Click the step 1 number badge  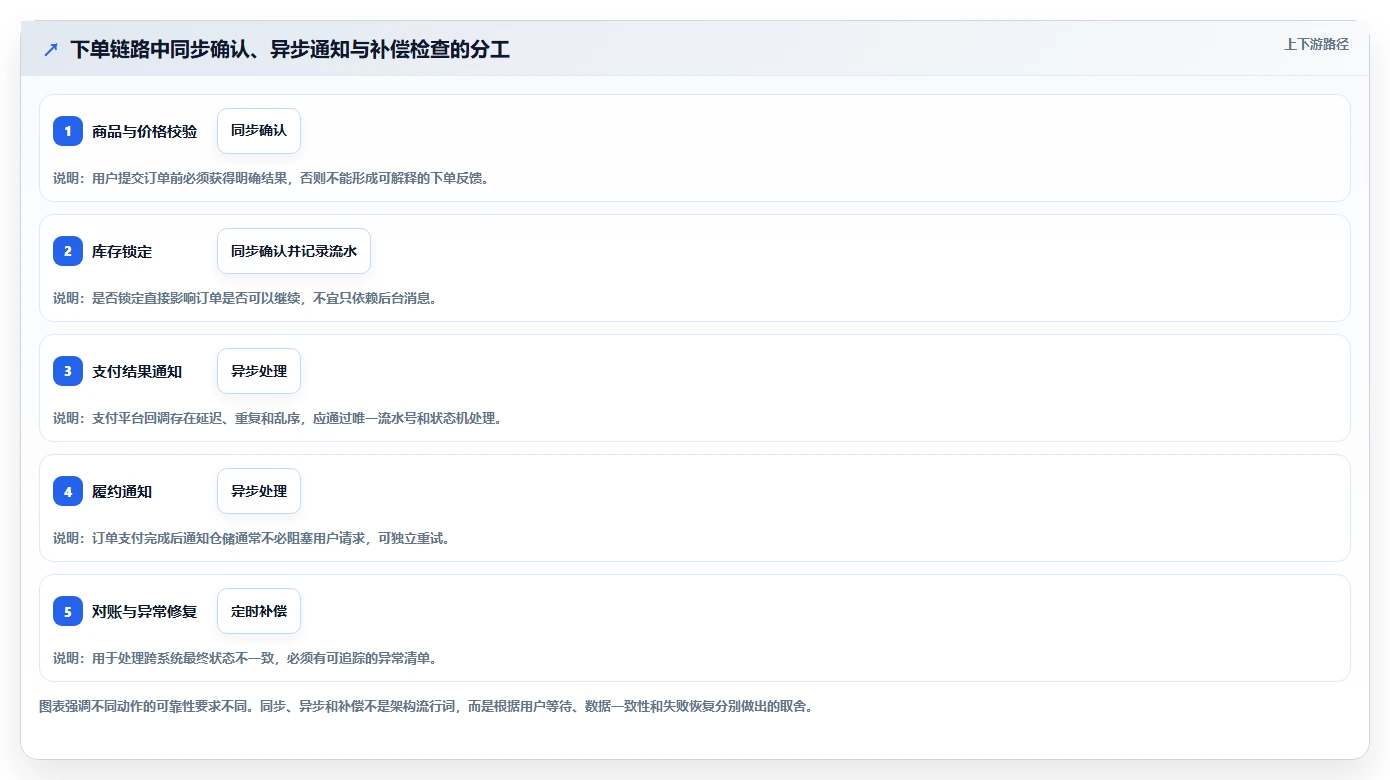(x=68, y=131)
